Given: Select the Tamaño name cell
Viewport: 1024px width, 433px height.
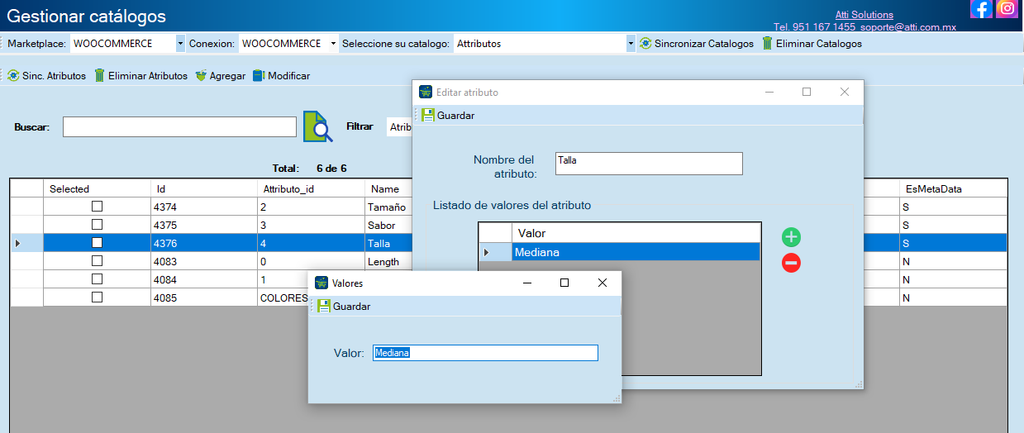Looking at the screenshot, I should pos(389,207).
